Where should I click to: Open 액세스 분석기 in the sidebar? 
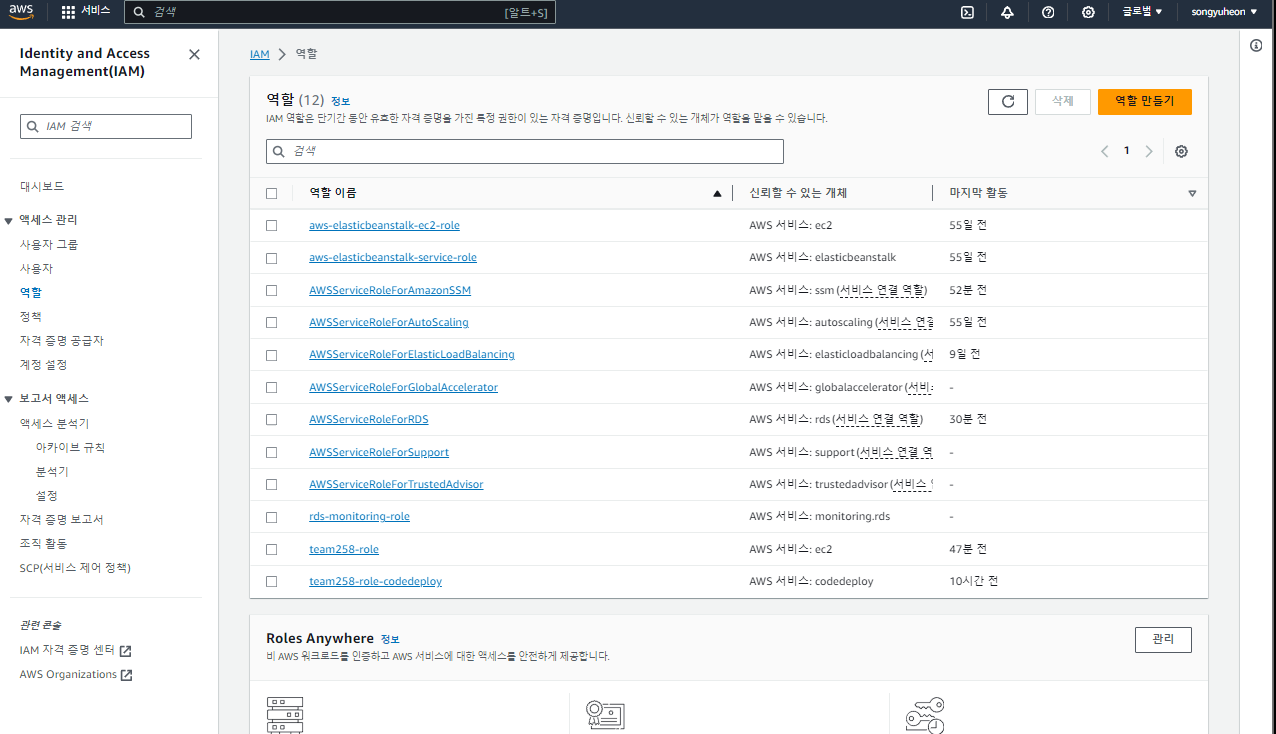[55, 423]
